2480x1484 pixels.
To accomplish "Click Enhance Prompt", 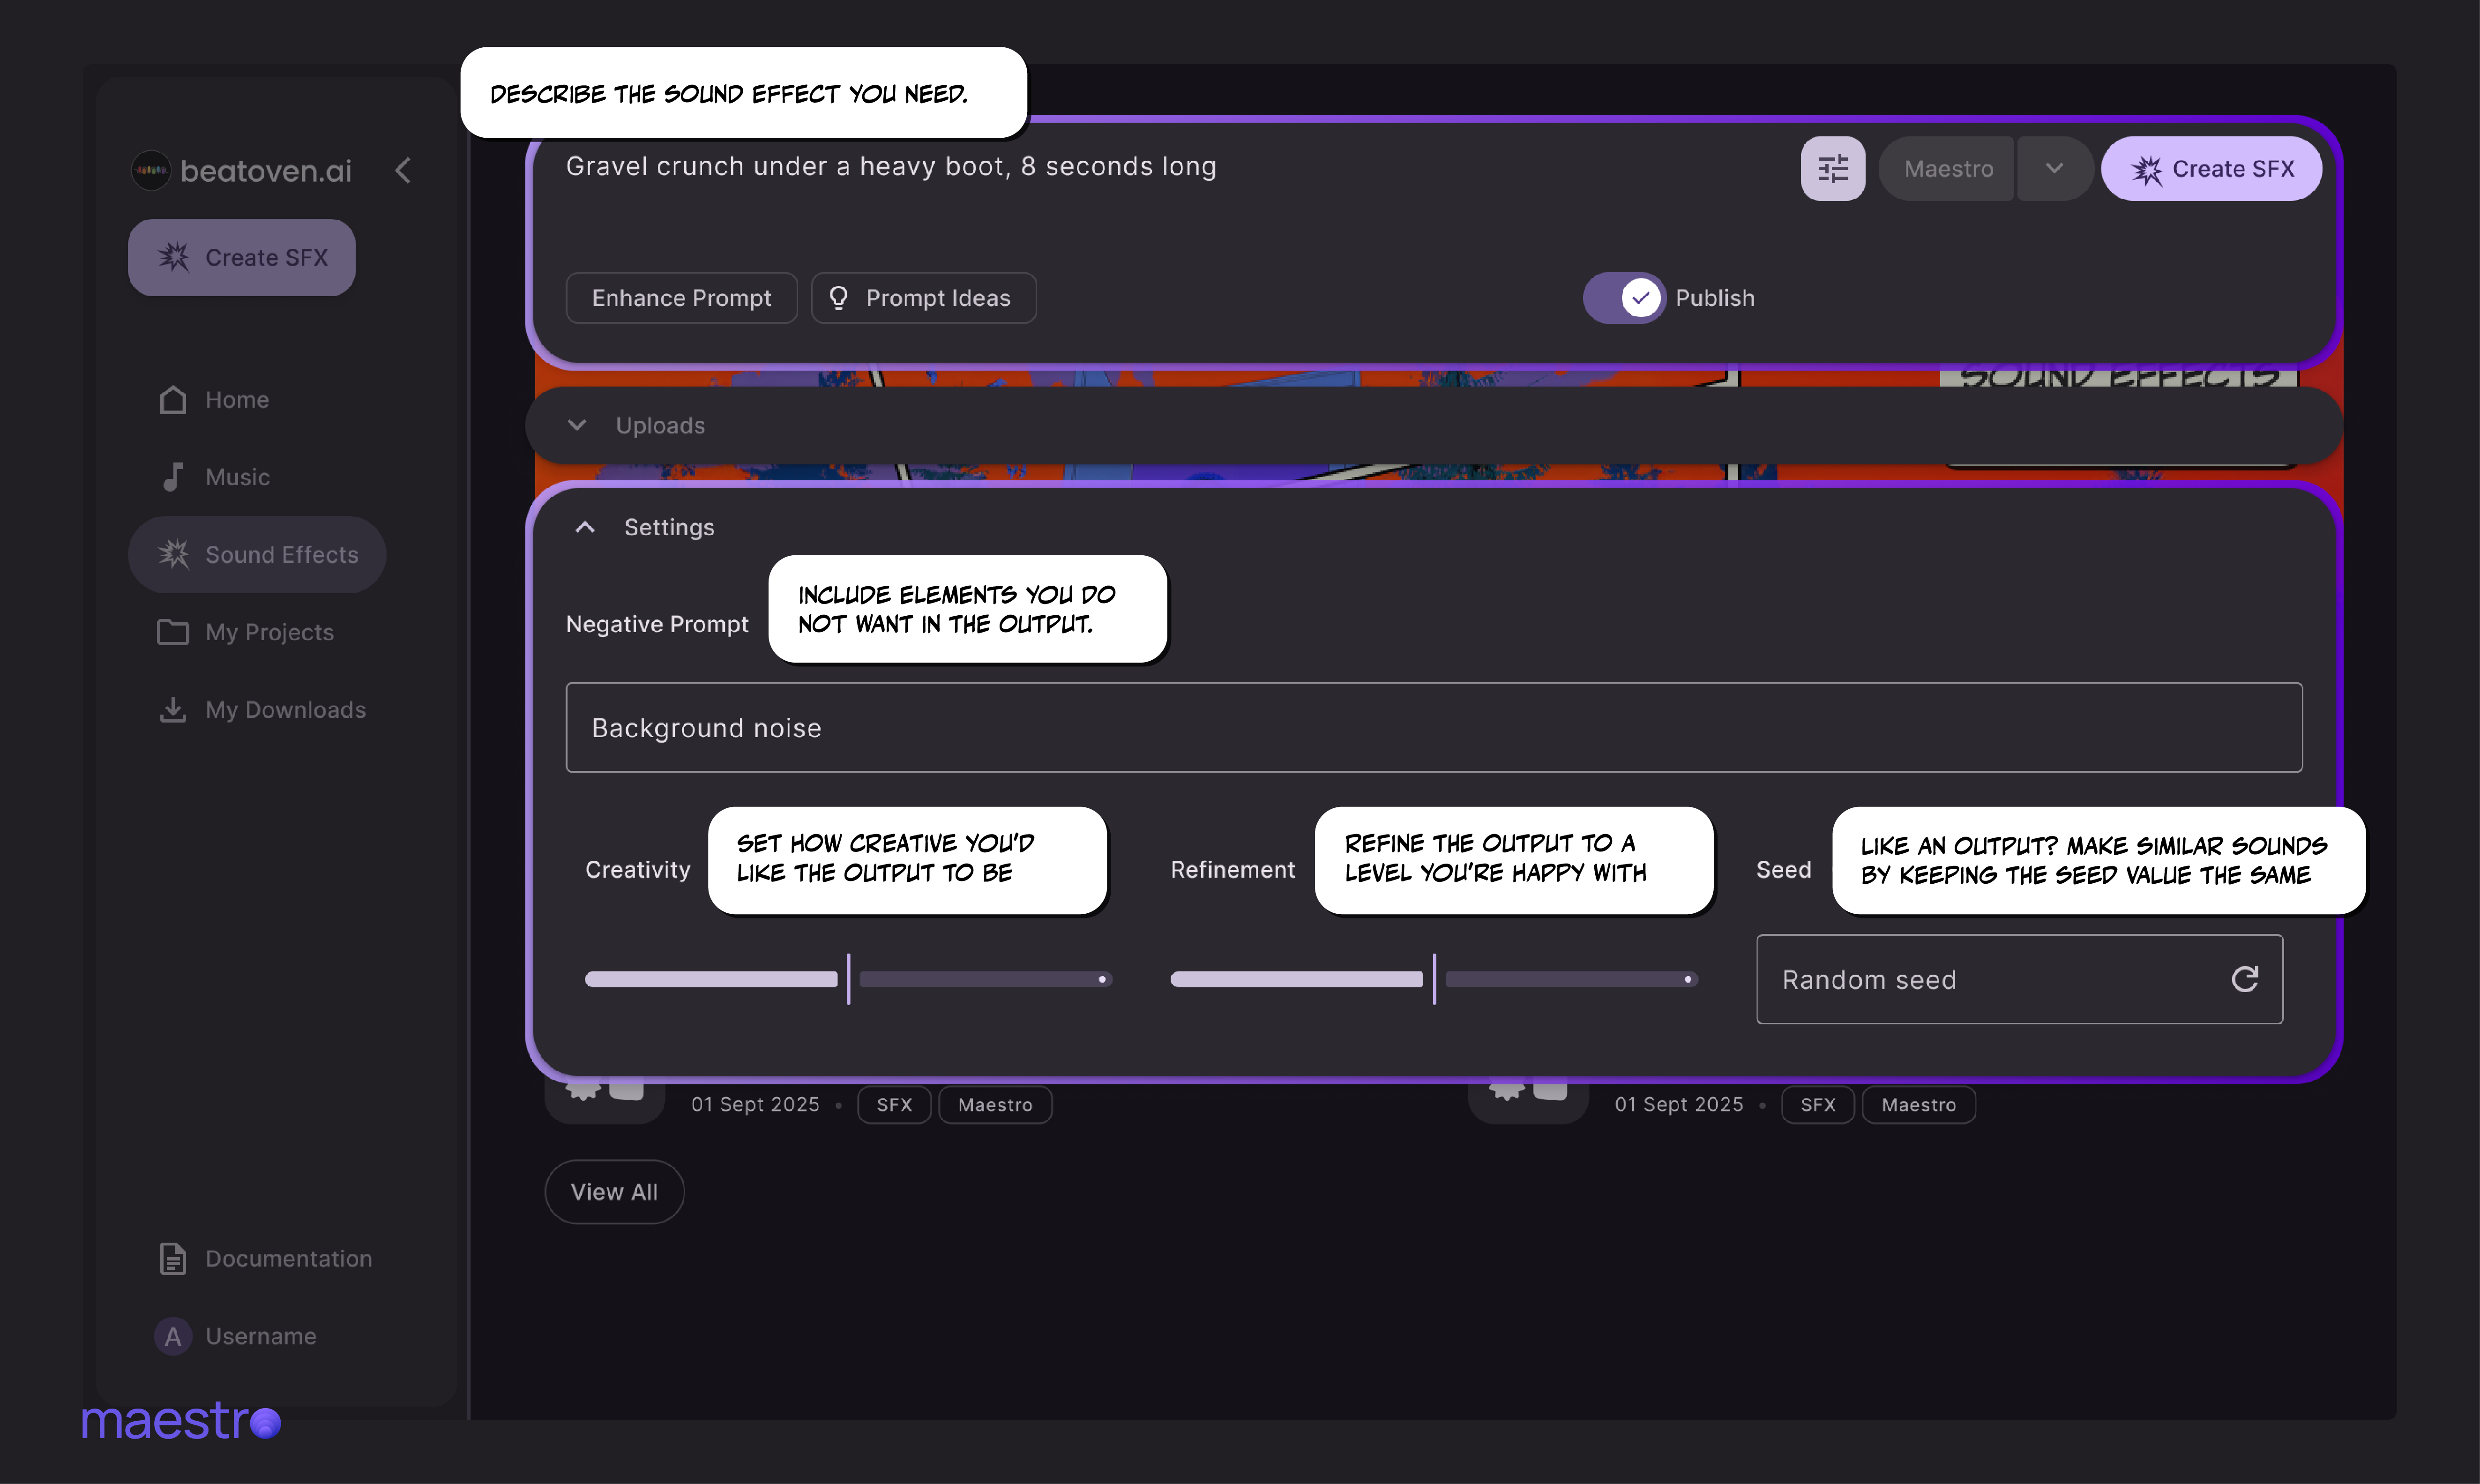I will [x=681, y=297].
